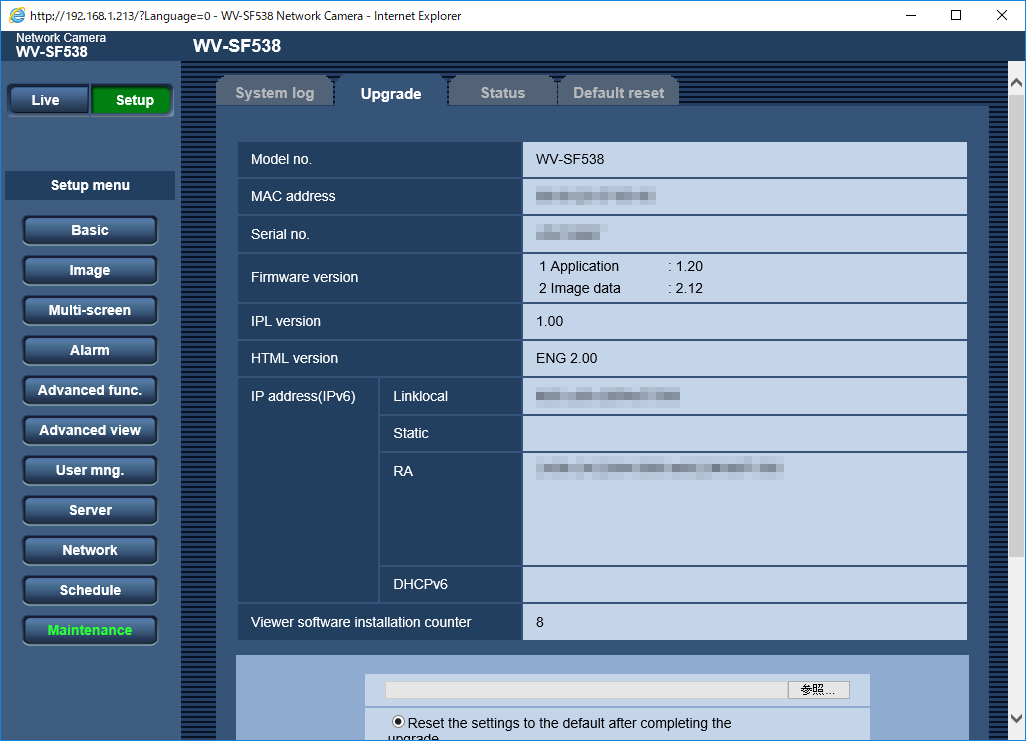Click the IPL version value 1.00
Screen dimensions: 1026x741
pyautogui.click(x=550, y=321)
